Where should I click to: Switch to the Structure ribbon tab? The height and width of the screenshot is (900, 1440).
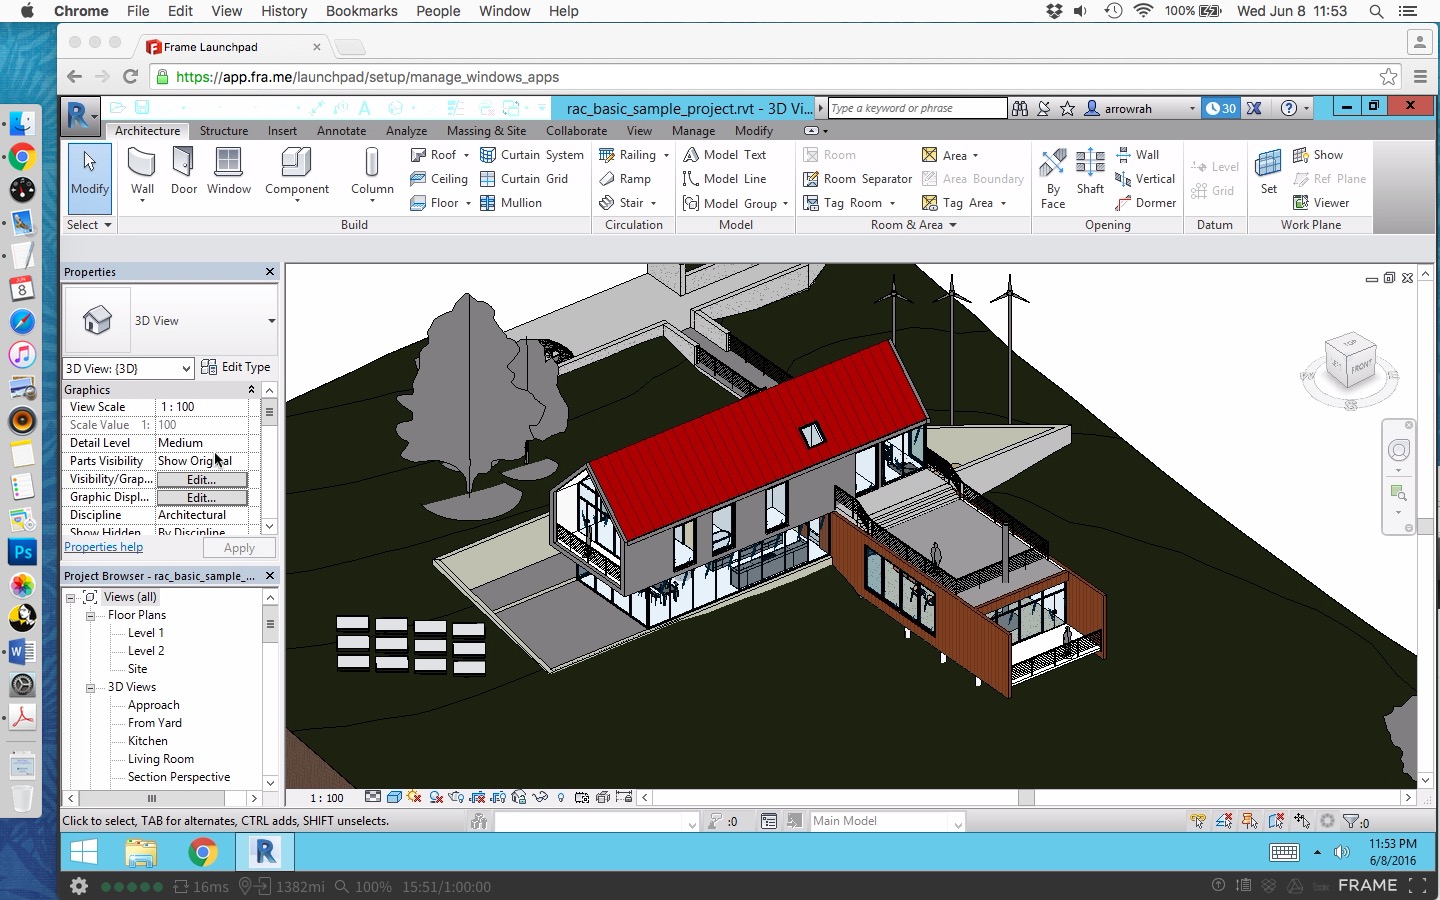[223, 131]
